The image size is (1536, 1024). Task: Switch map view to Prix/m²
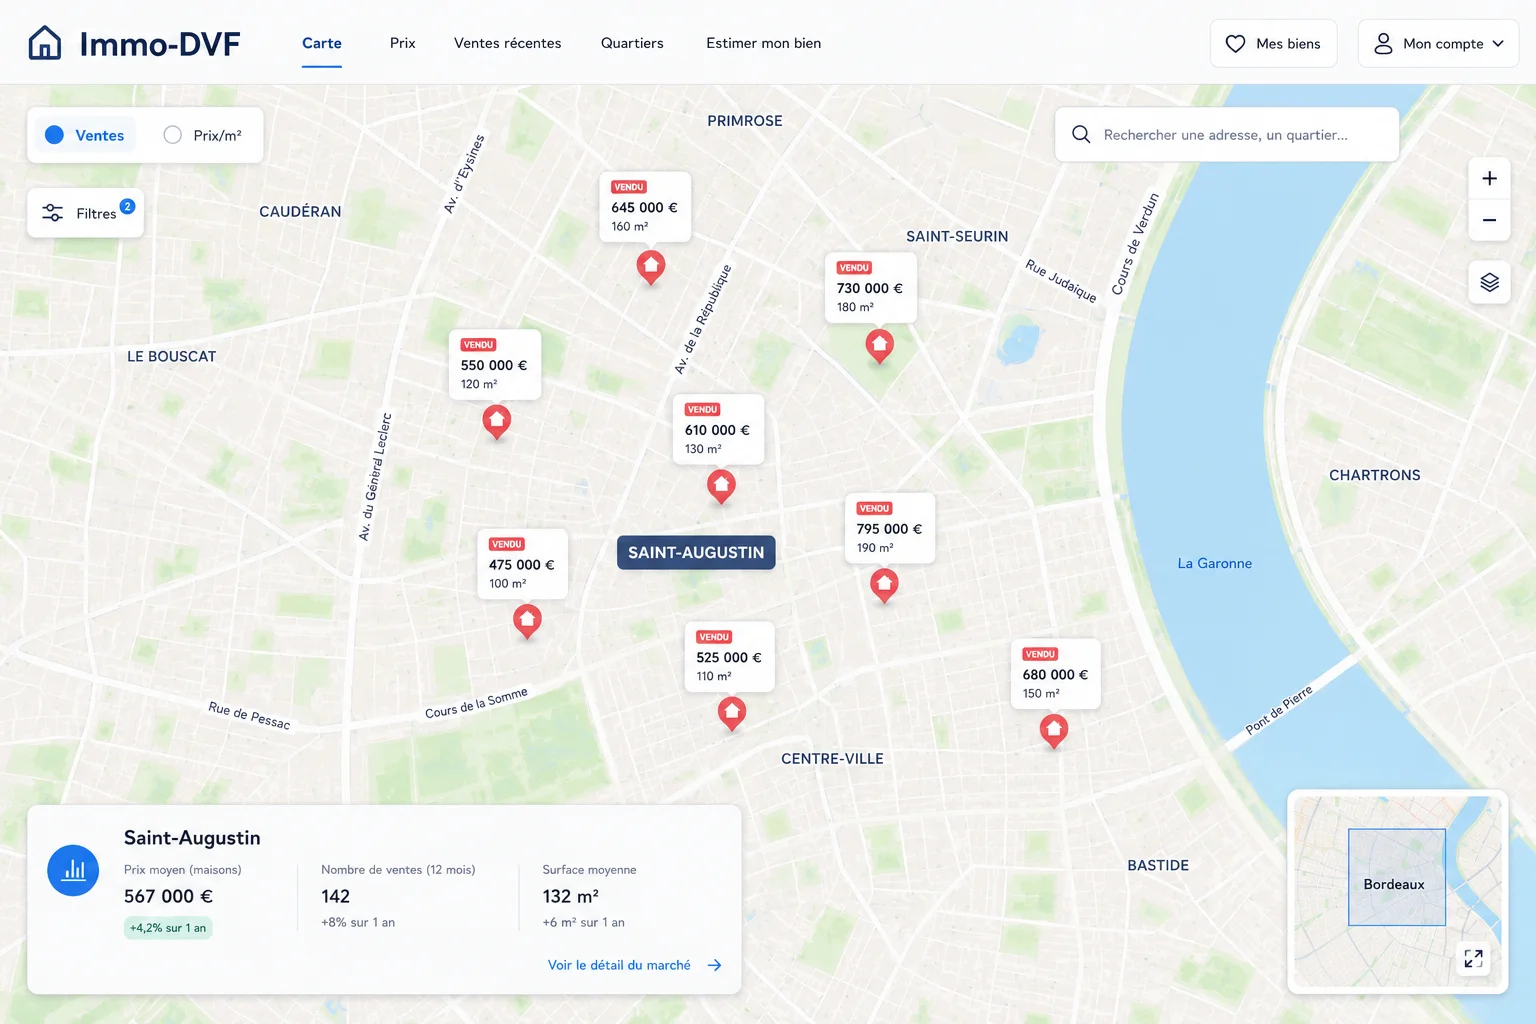pos(203,135)
